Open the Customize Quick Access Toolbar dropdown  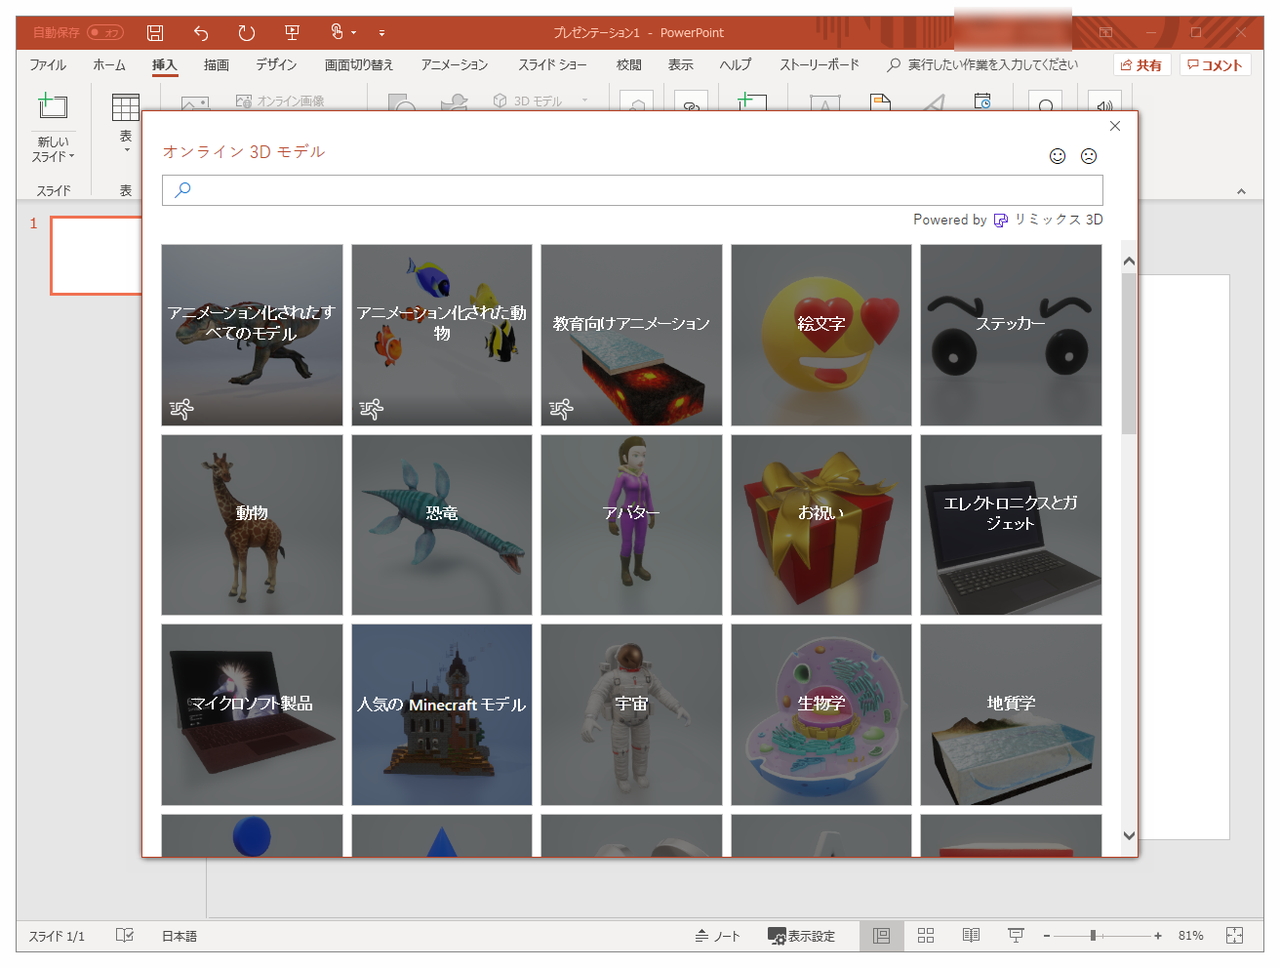tap(382, 33)
